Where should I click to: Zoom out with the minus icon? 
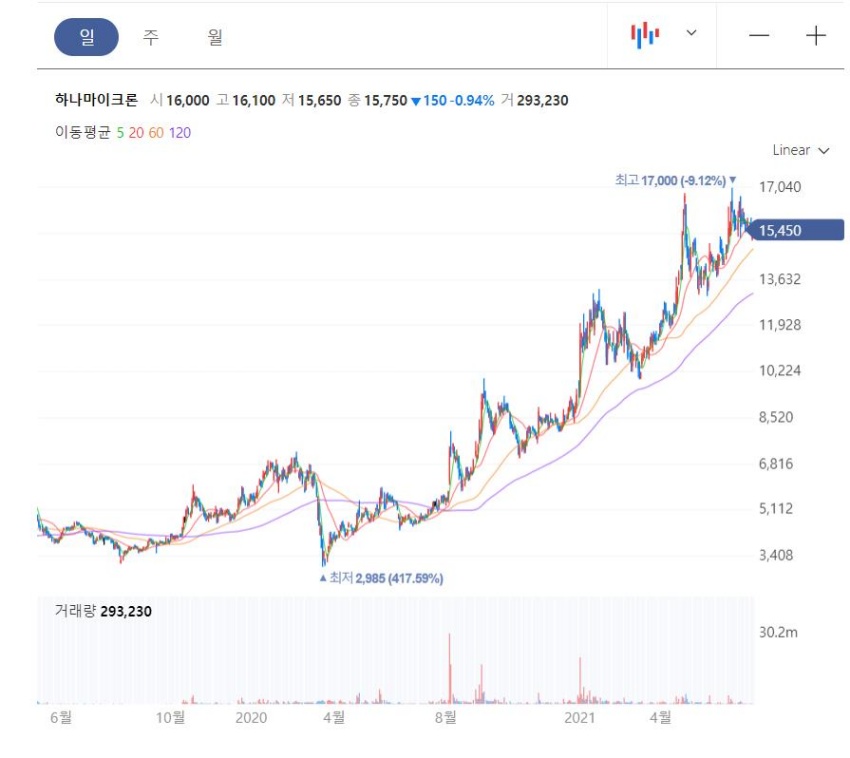pos(759,36)
